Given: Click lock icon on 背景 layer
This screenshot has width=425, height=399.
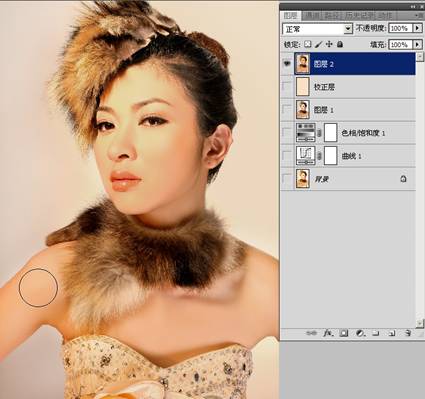Looking at the screenshot, I should (403, 179).
